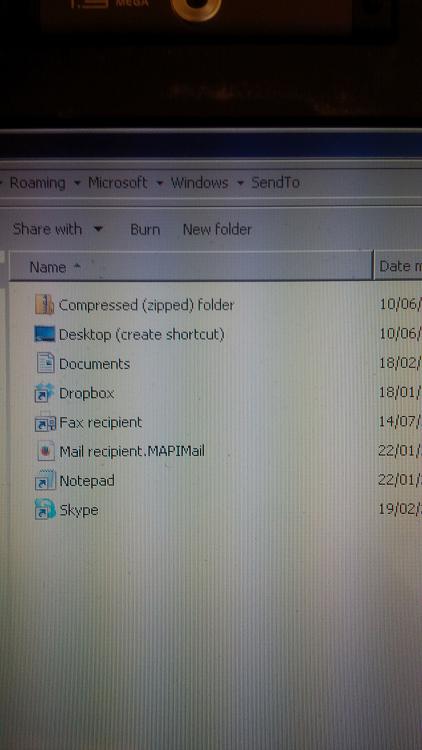The image size is (422, 750).
Task: Select the Dropbox date modified entry
Action: (x=400, y=393)
